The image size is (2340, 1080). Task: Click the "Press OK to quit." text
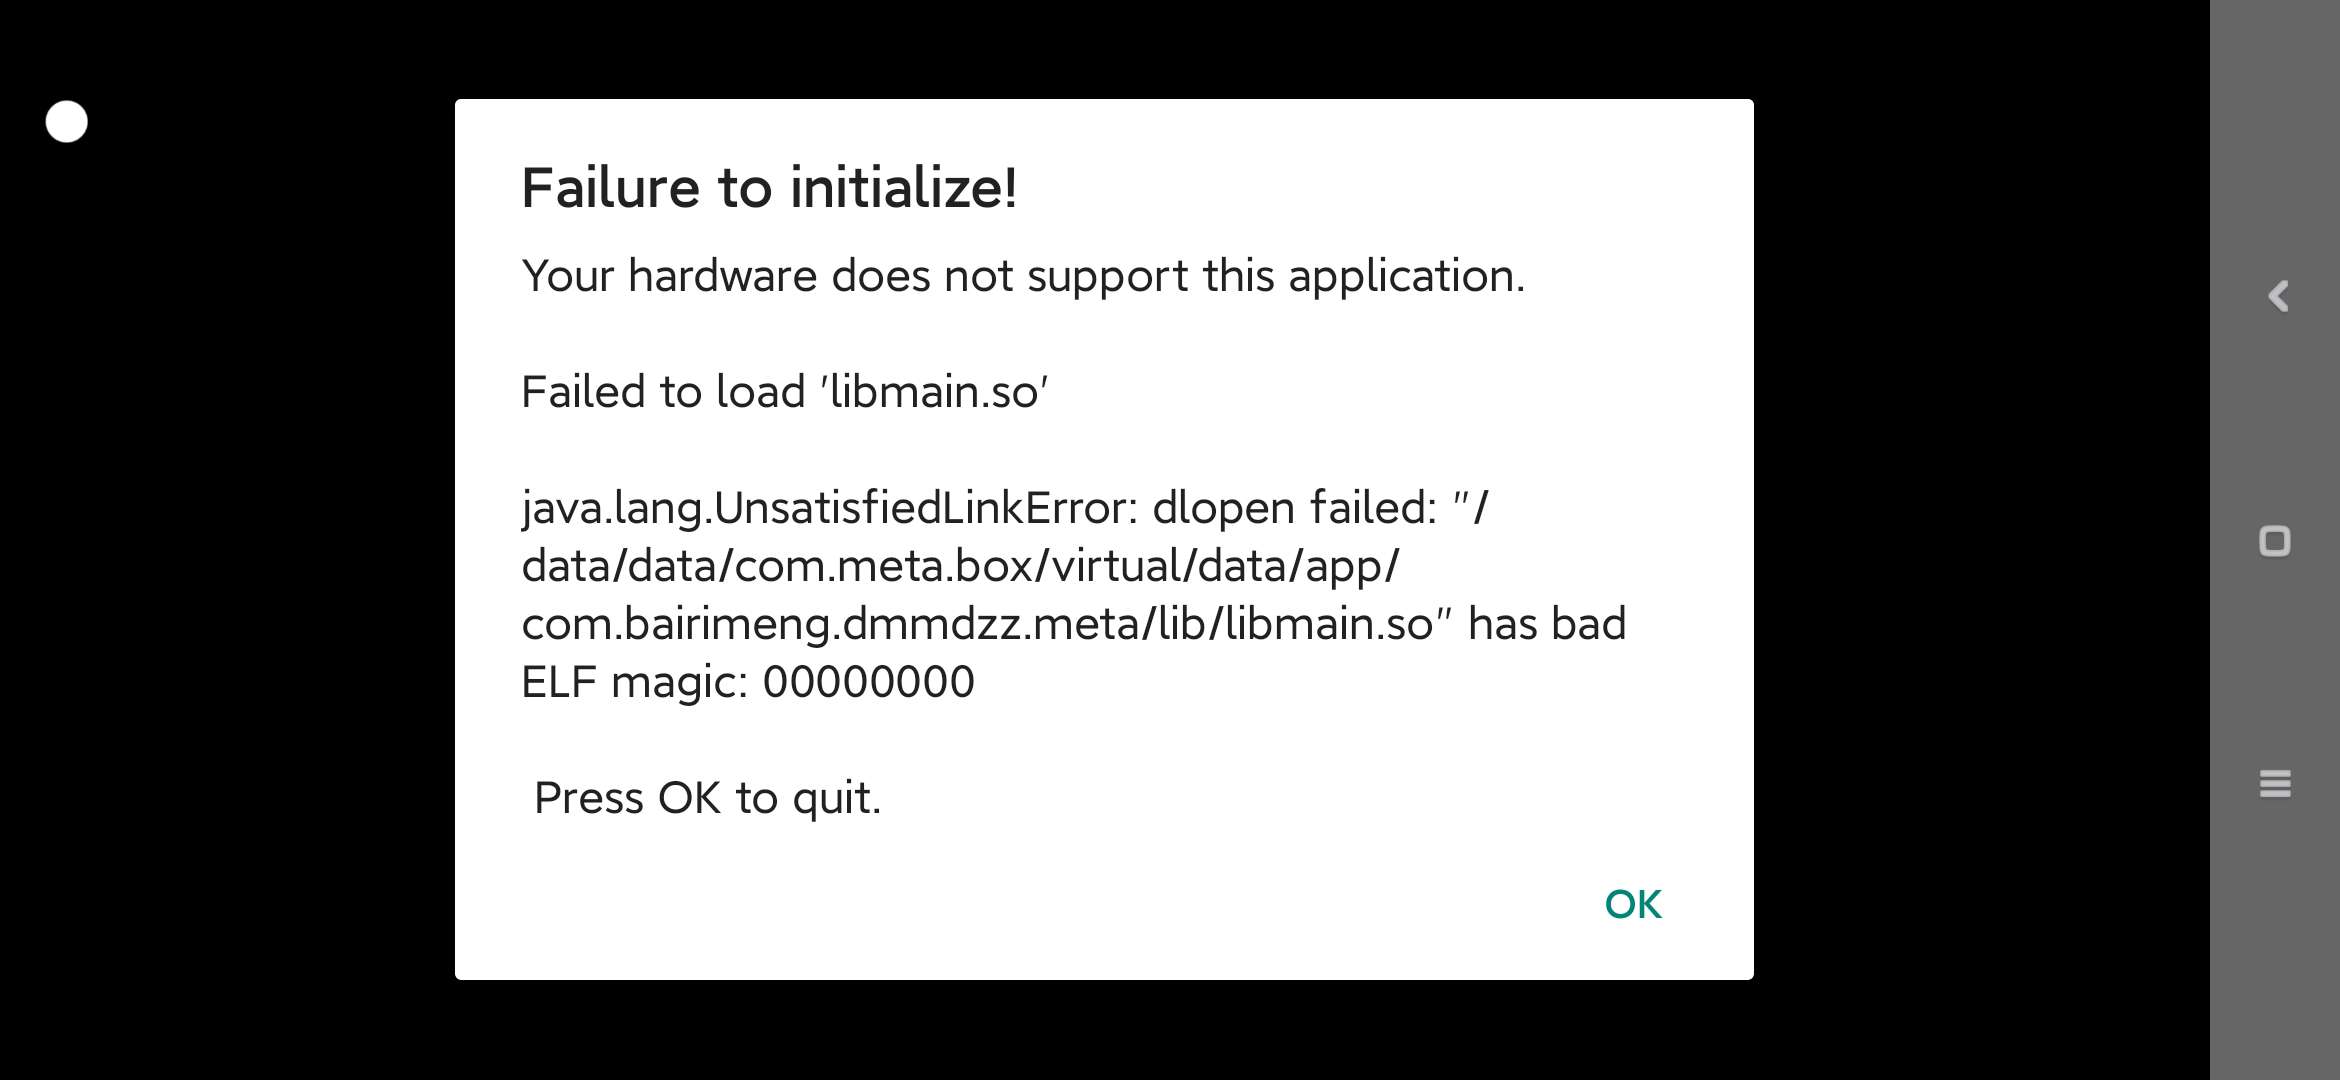point(707,798)
